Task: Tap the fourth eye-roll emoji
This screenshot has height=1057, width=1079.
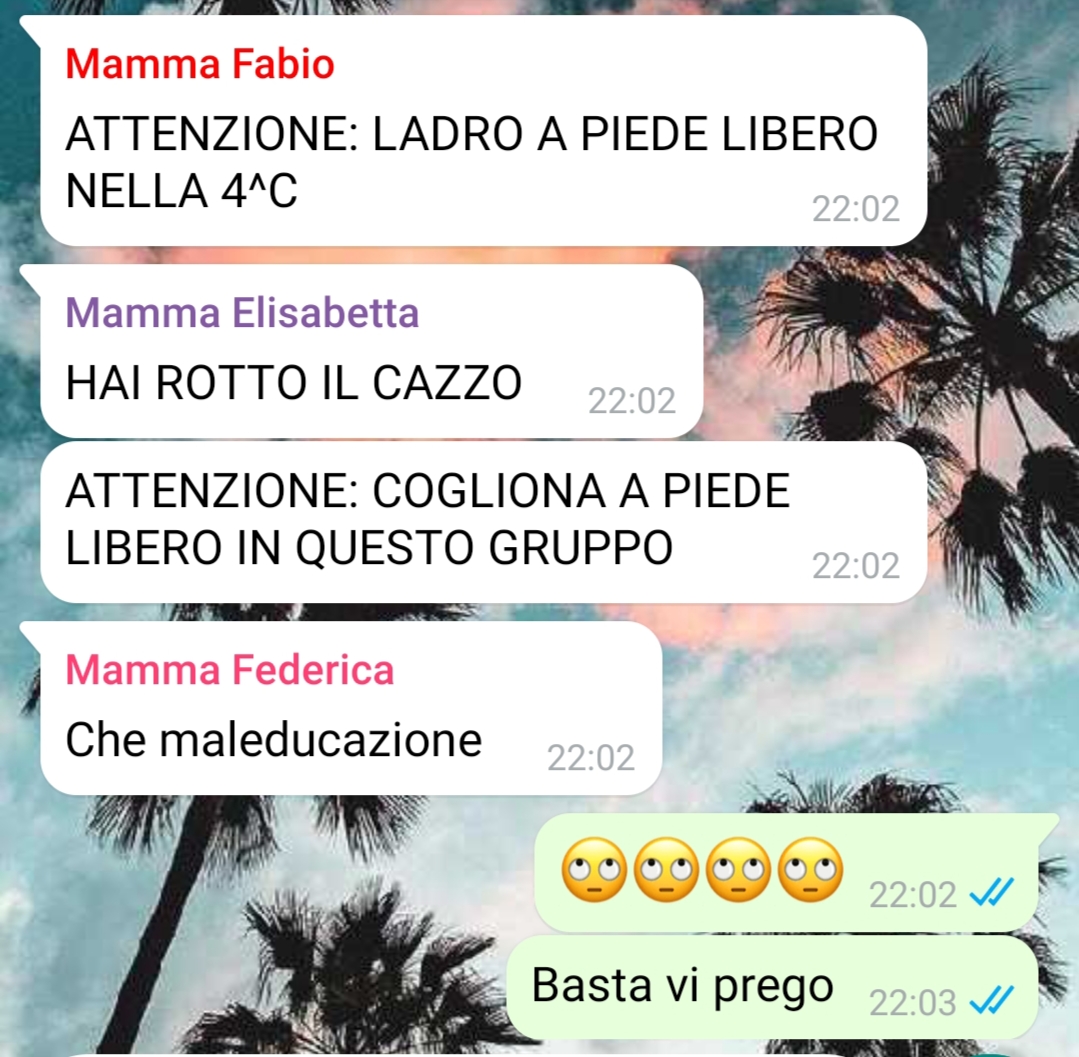Action: [x=811, y=870]
